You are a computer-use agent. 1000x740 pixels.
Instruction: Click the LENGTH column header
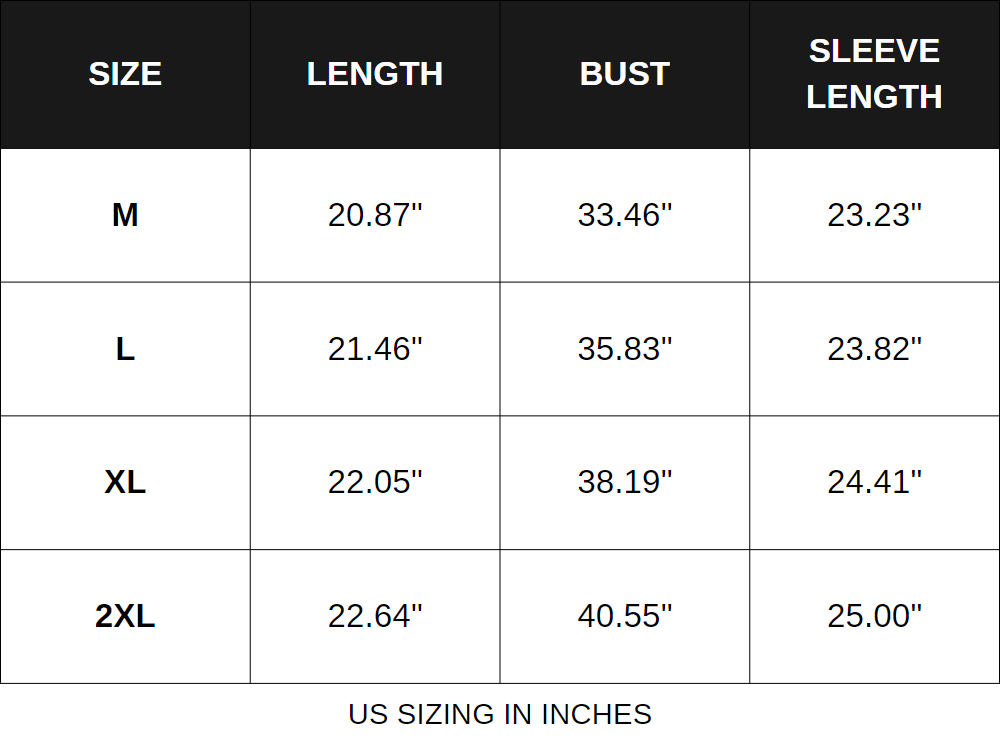pos(375,74)
